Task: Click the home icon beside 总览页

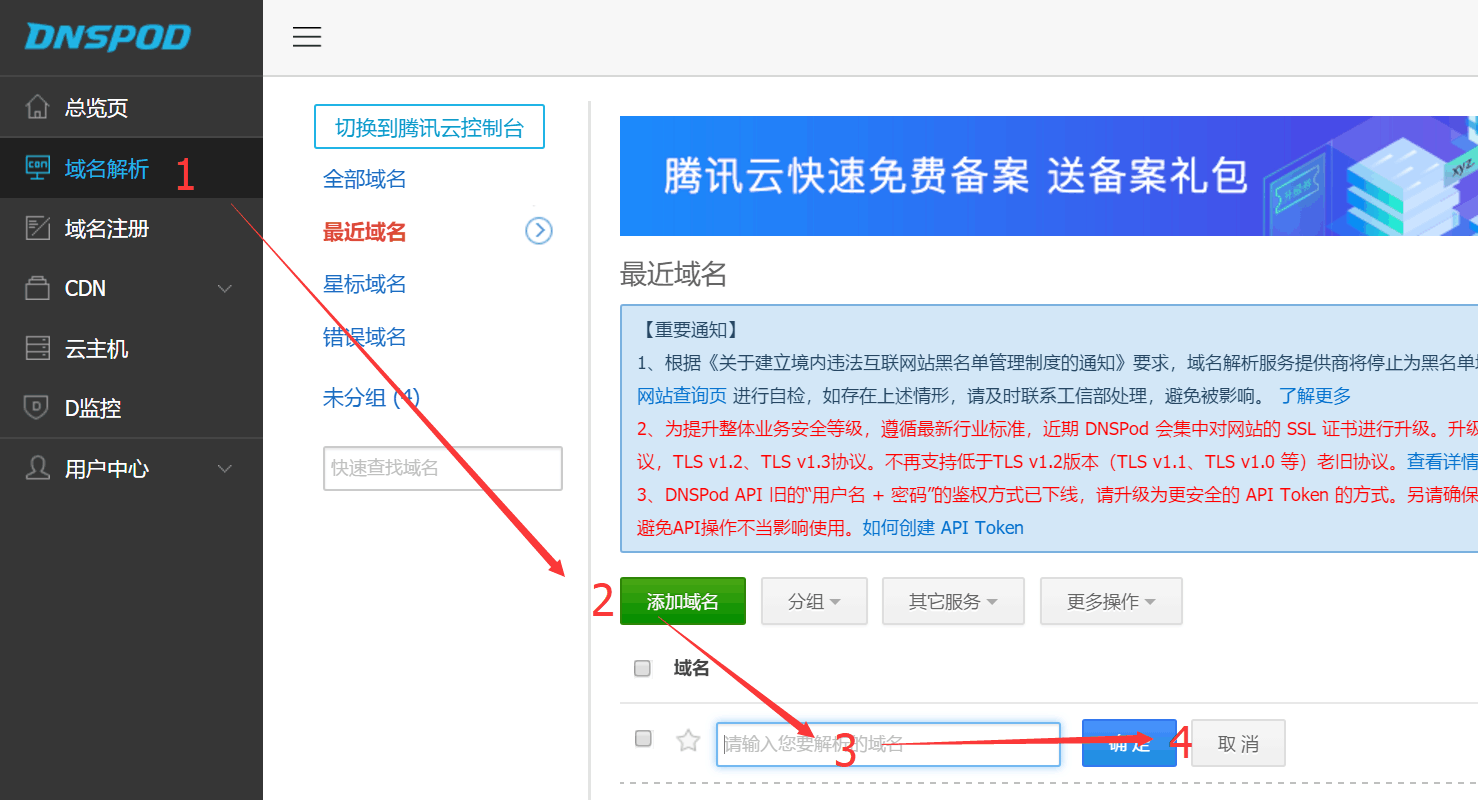Action: tap(37, 107)
